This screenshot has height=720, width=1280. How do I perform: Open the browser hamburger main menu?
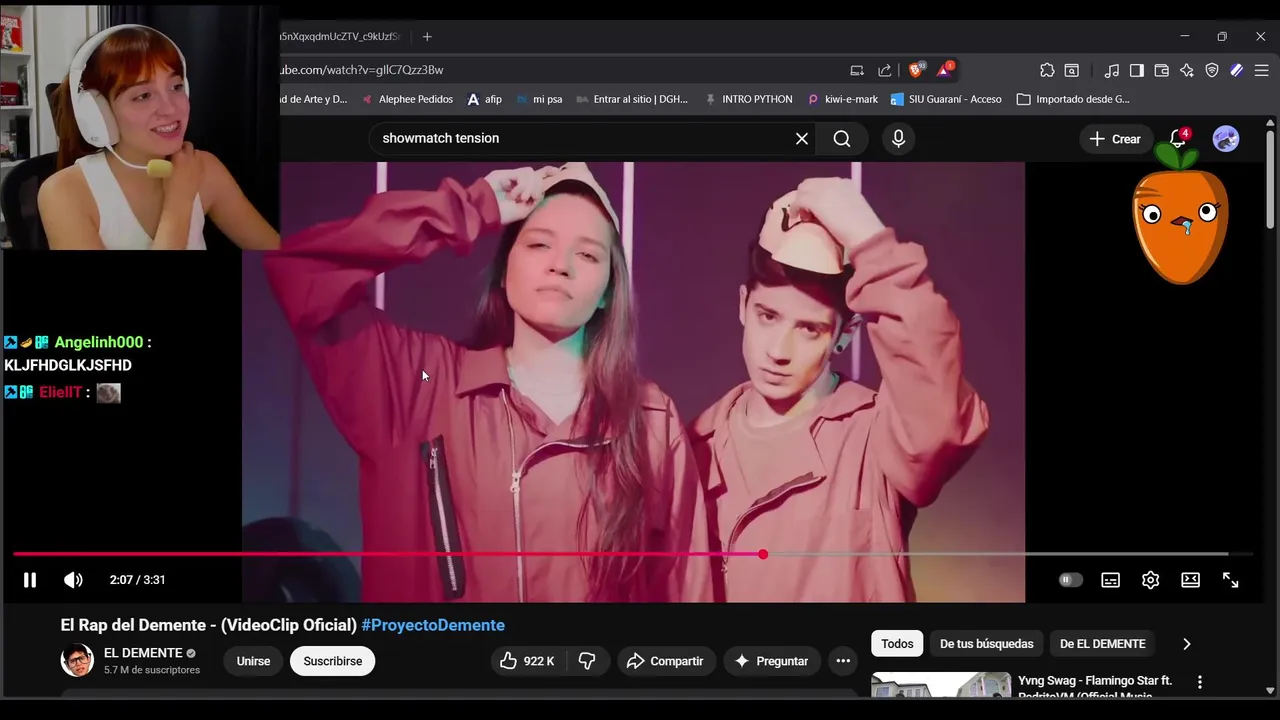coord(1262,70)
